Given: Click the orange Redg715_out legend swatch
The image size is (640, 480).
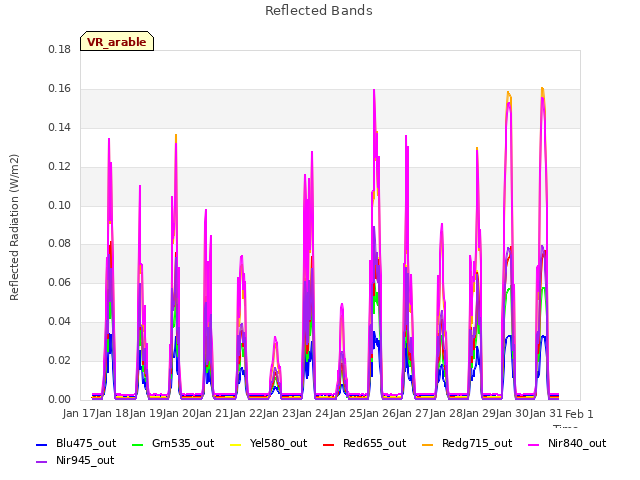Looking at the screenshot, I should click(427, 444).
